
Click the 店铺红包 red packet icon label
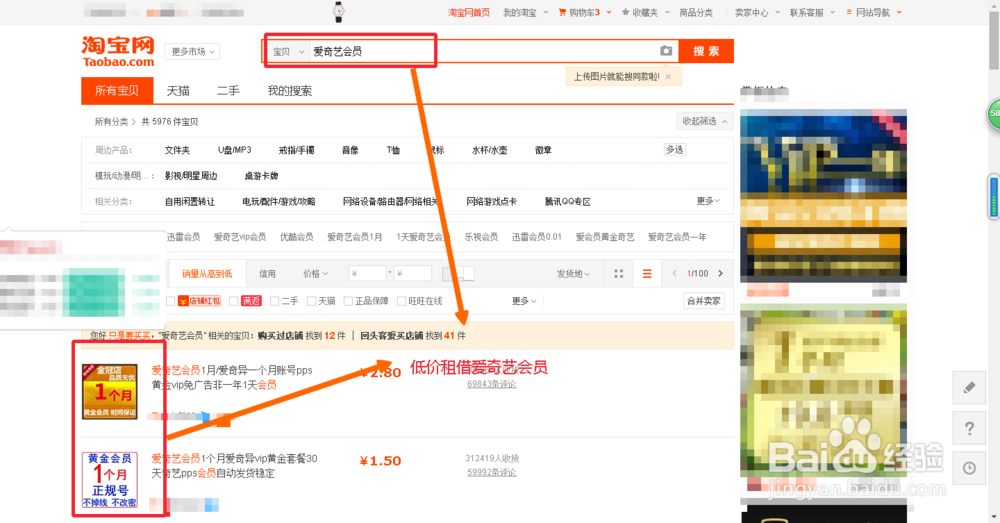199,301
